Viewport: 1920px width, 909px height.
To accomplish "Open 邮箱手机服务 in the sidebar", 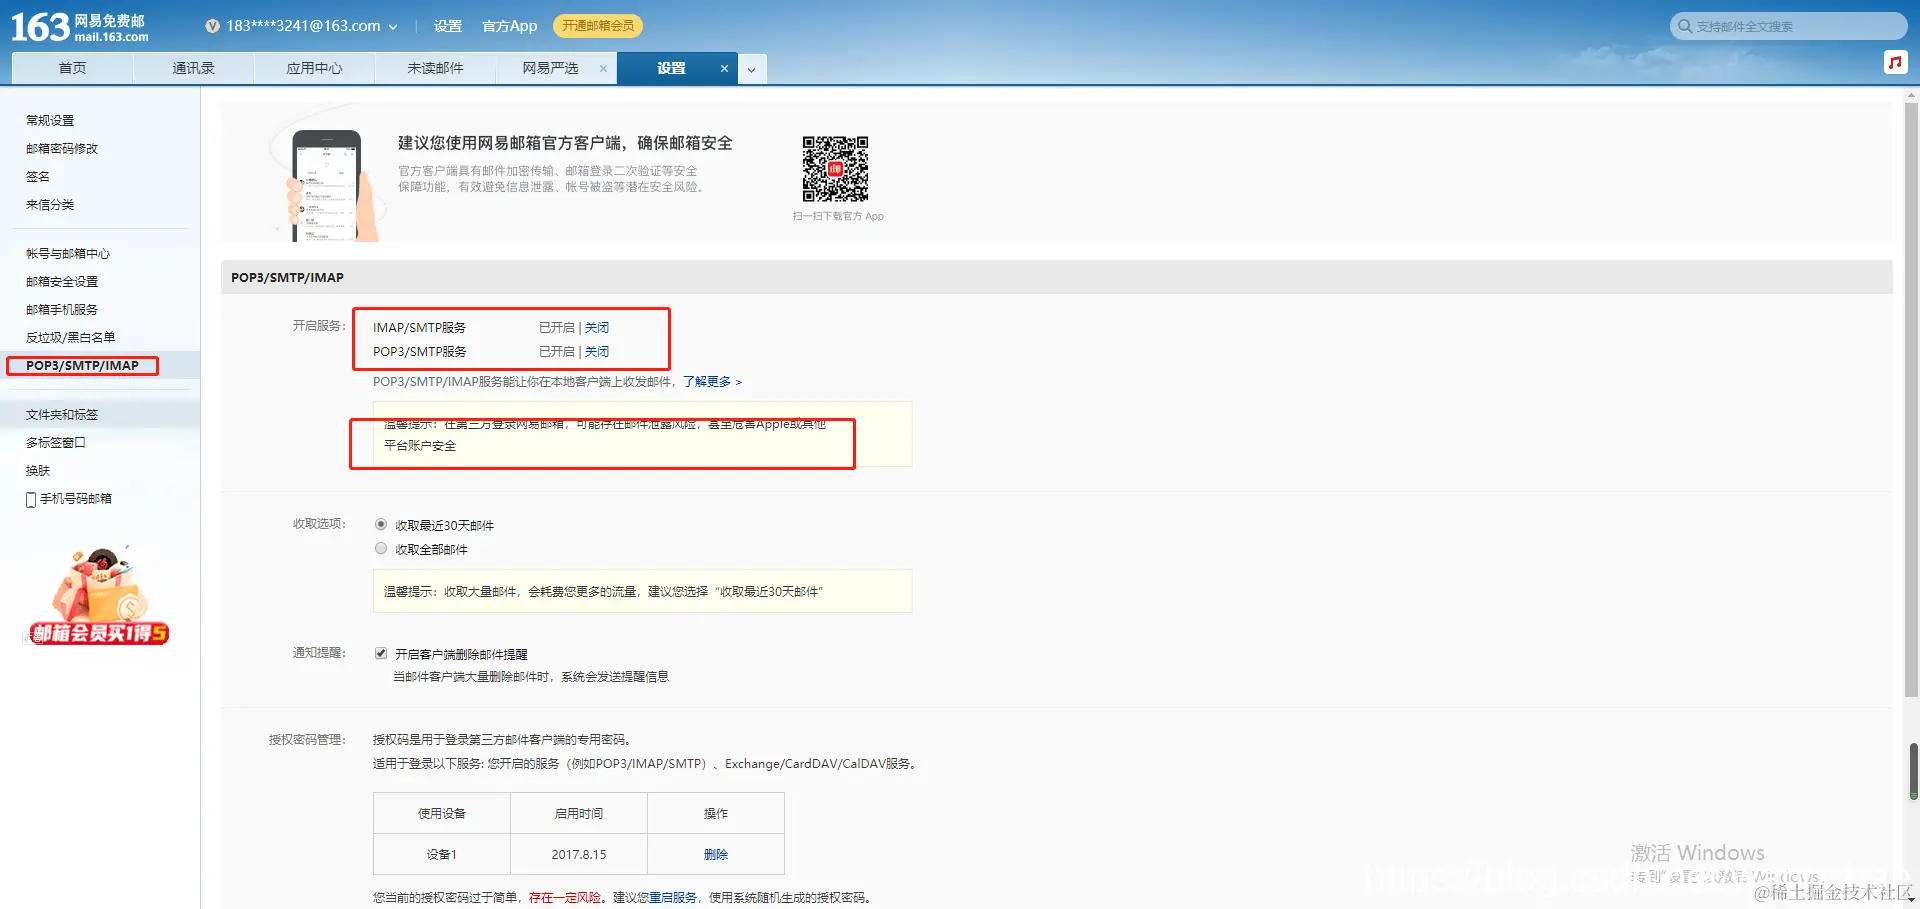I will (x=62, y=310).
